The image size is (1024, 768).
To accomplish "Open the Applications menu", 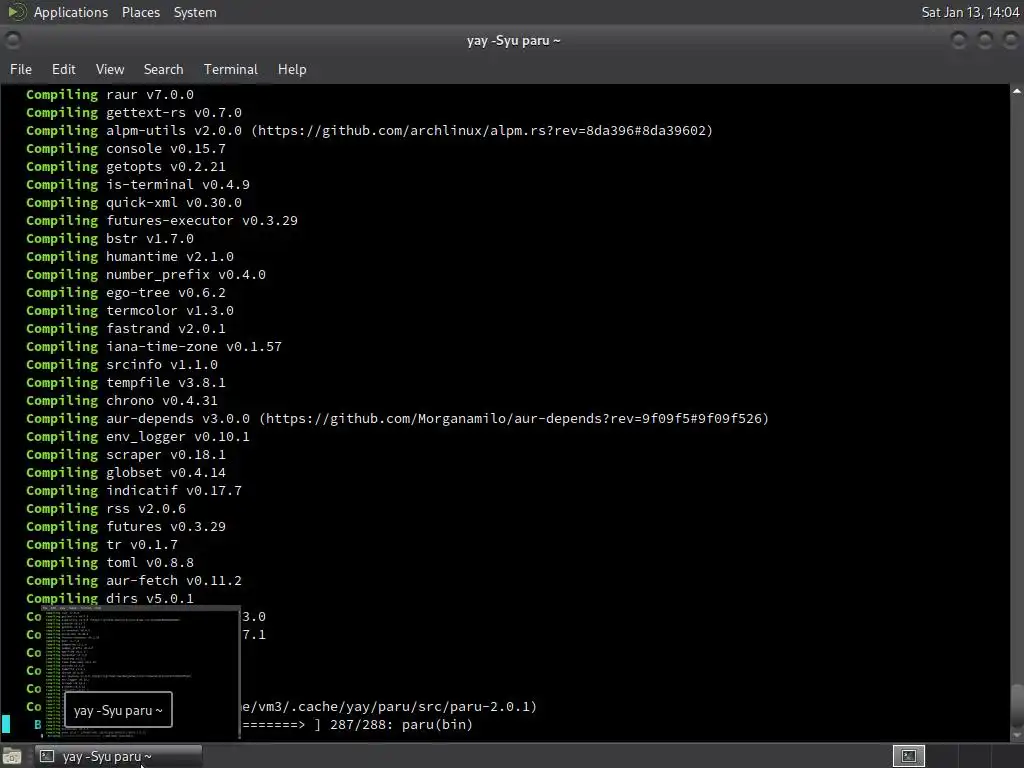I will [x=71, y=12].
